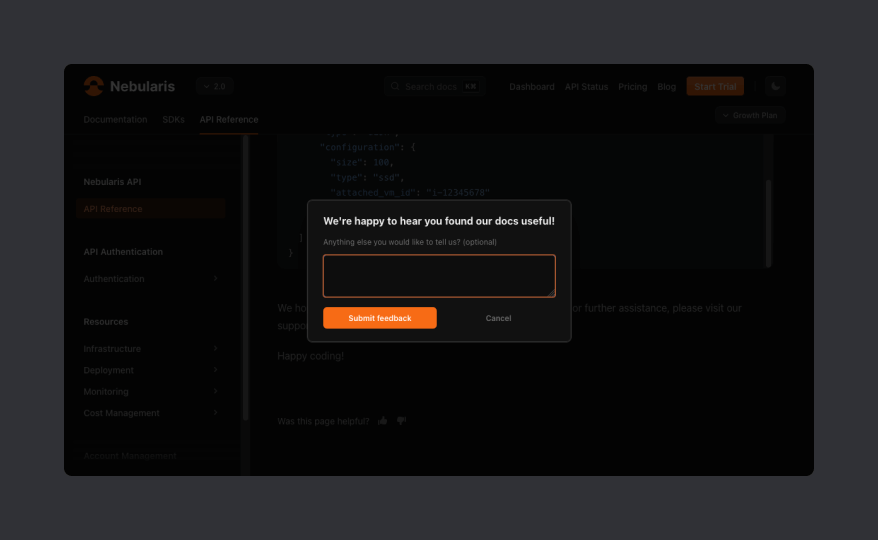Expand Cost Management in sidebar
Screen dimensions: 878x540
click(216, 413)
